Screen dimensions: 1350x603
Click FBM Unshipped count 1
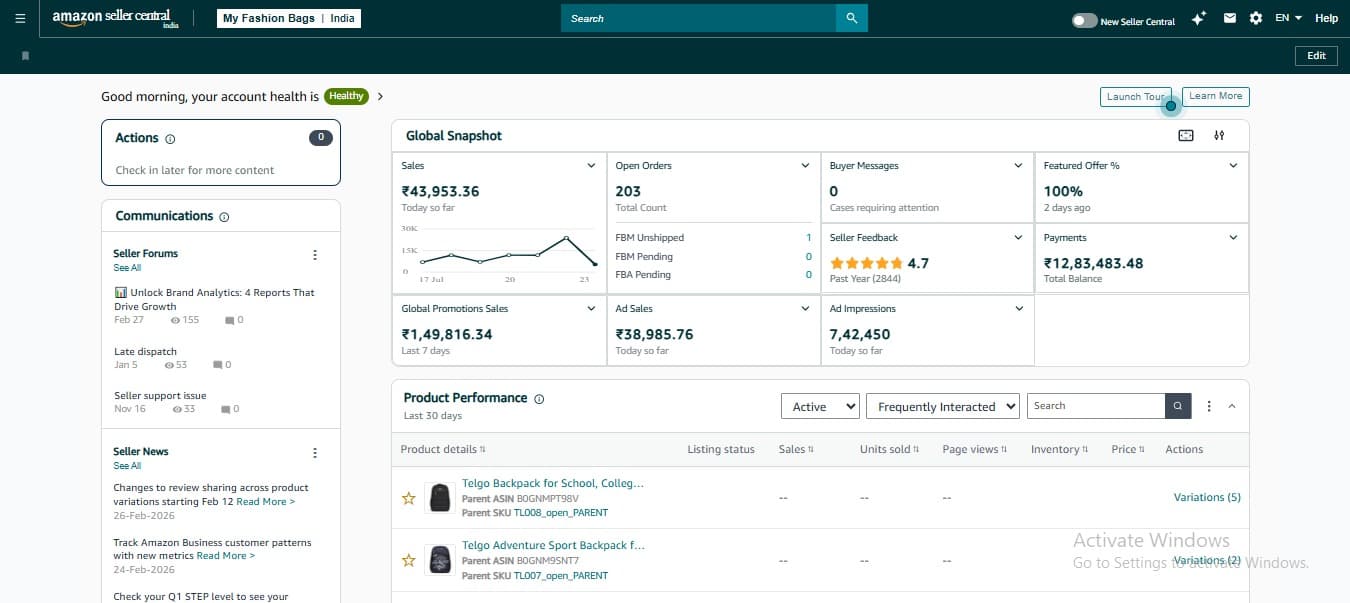click(808, 238)
